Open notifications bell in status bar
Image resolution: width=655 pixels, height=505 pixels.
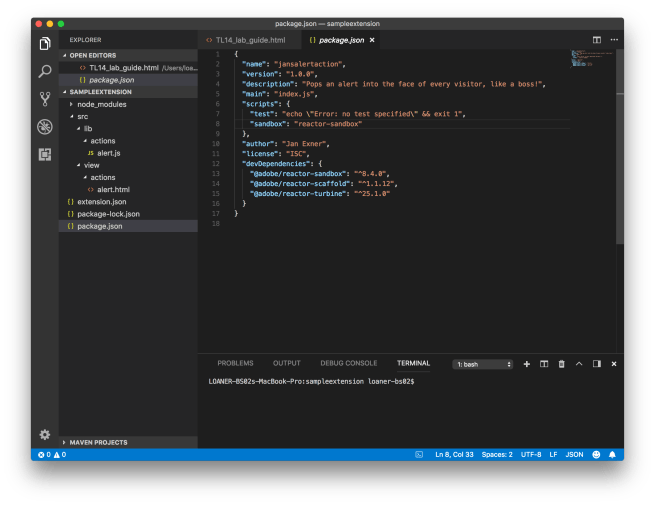coord(612,455)
